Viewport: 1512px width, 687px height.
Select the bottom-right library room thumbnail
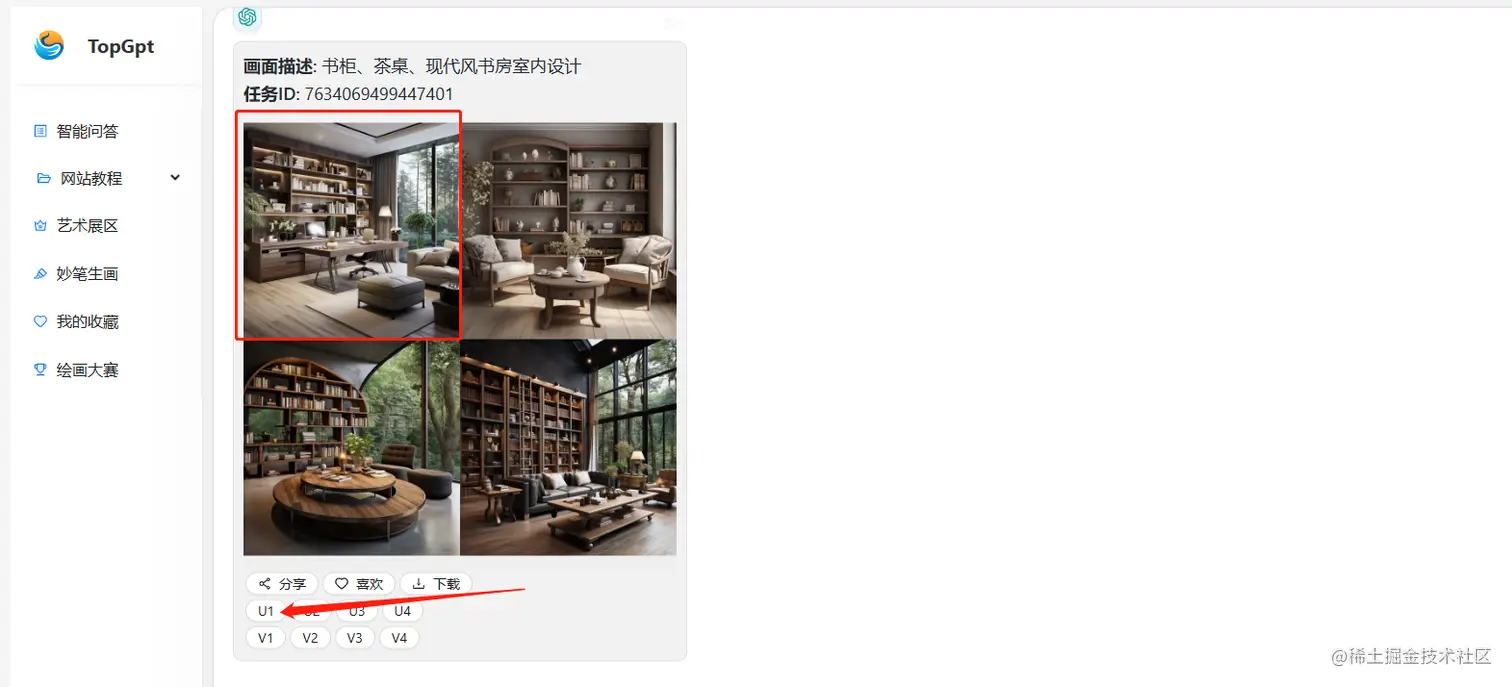pos(568,447)
